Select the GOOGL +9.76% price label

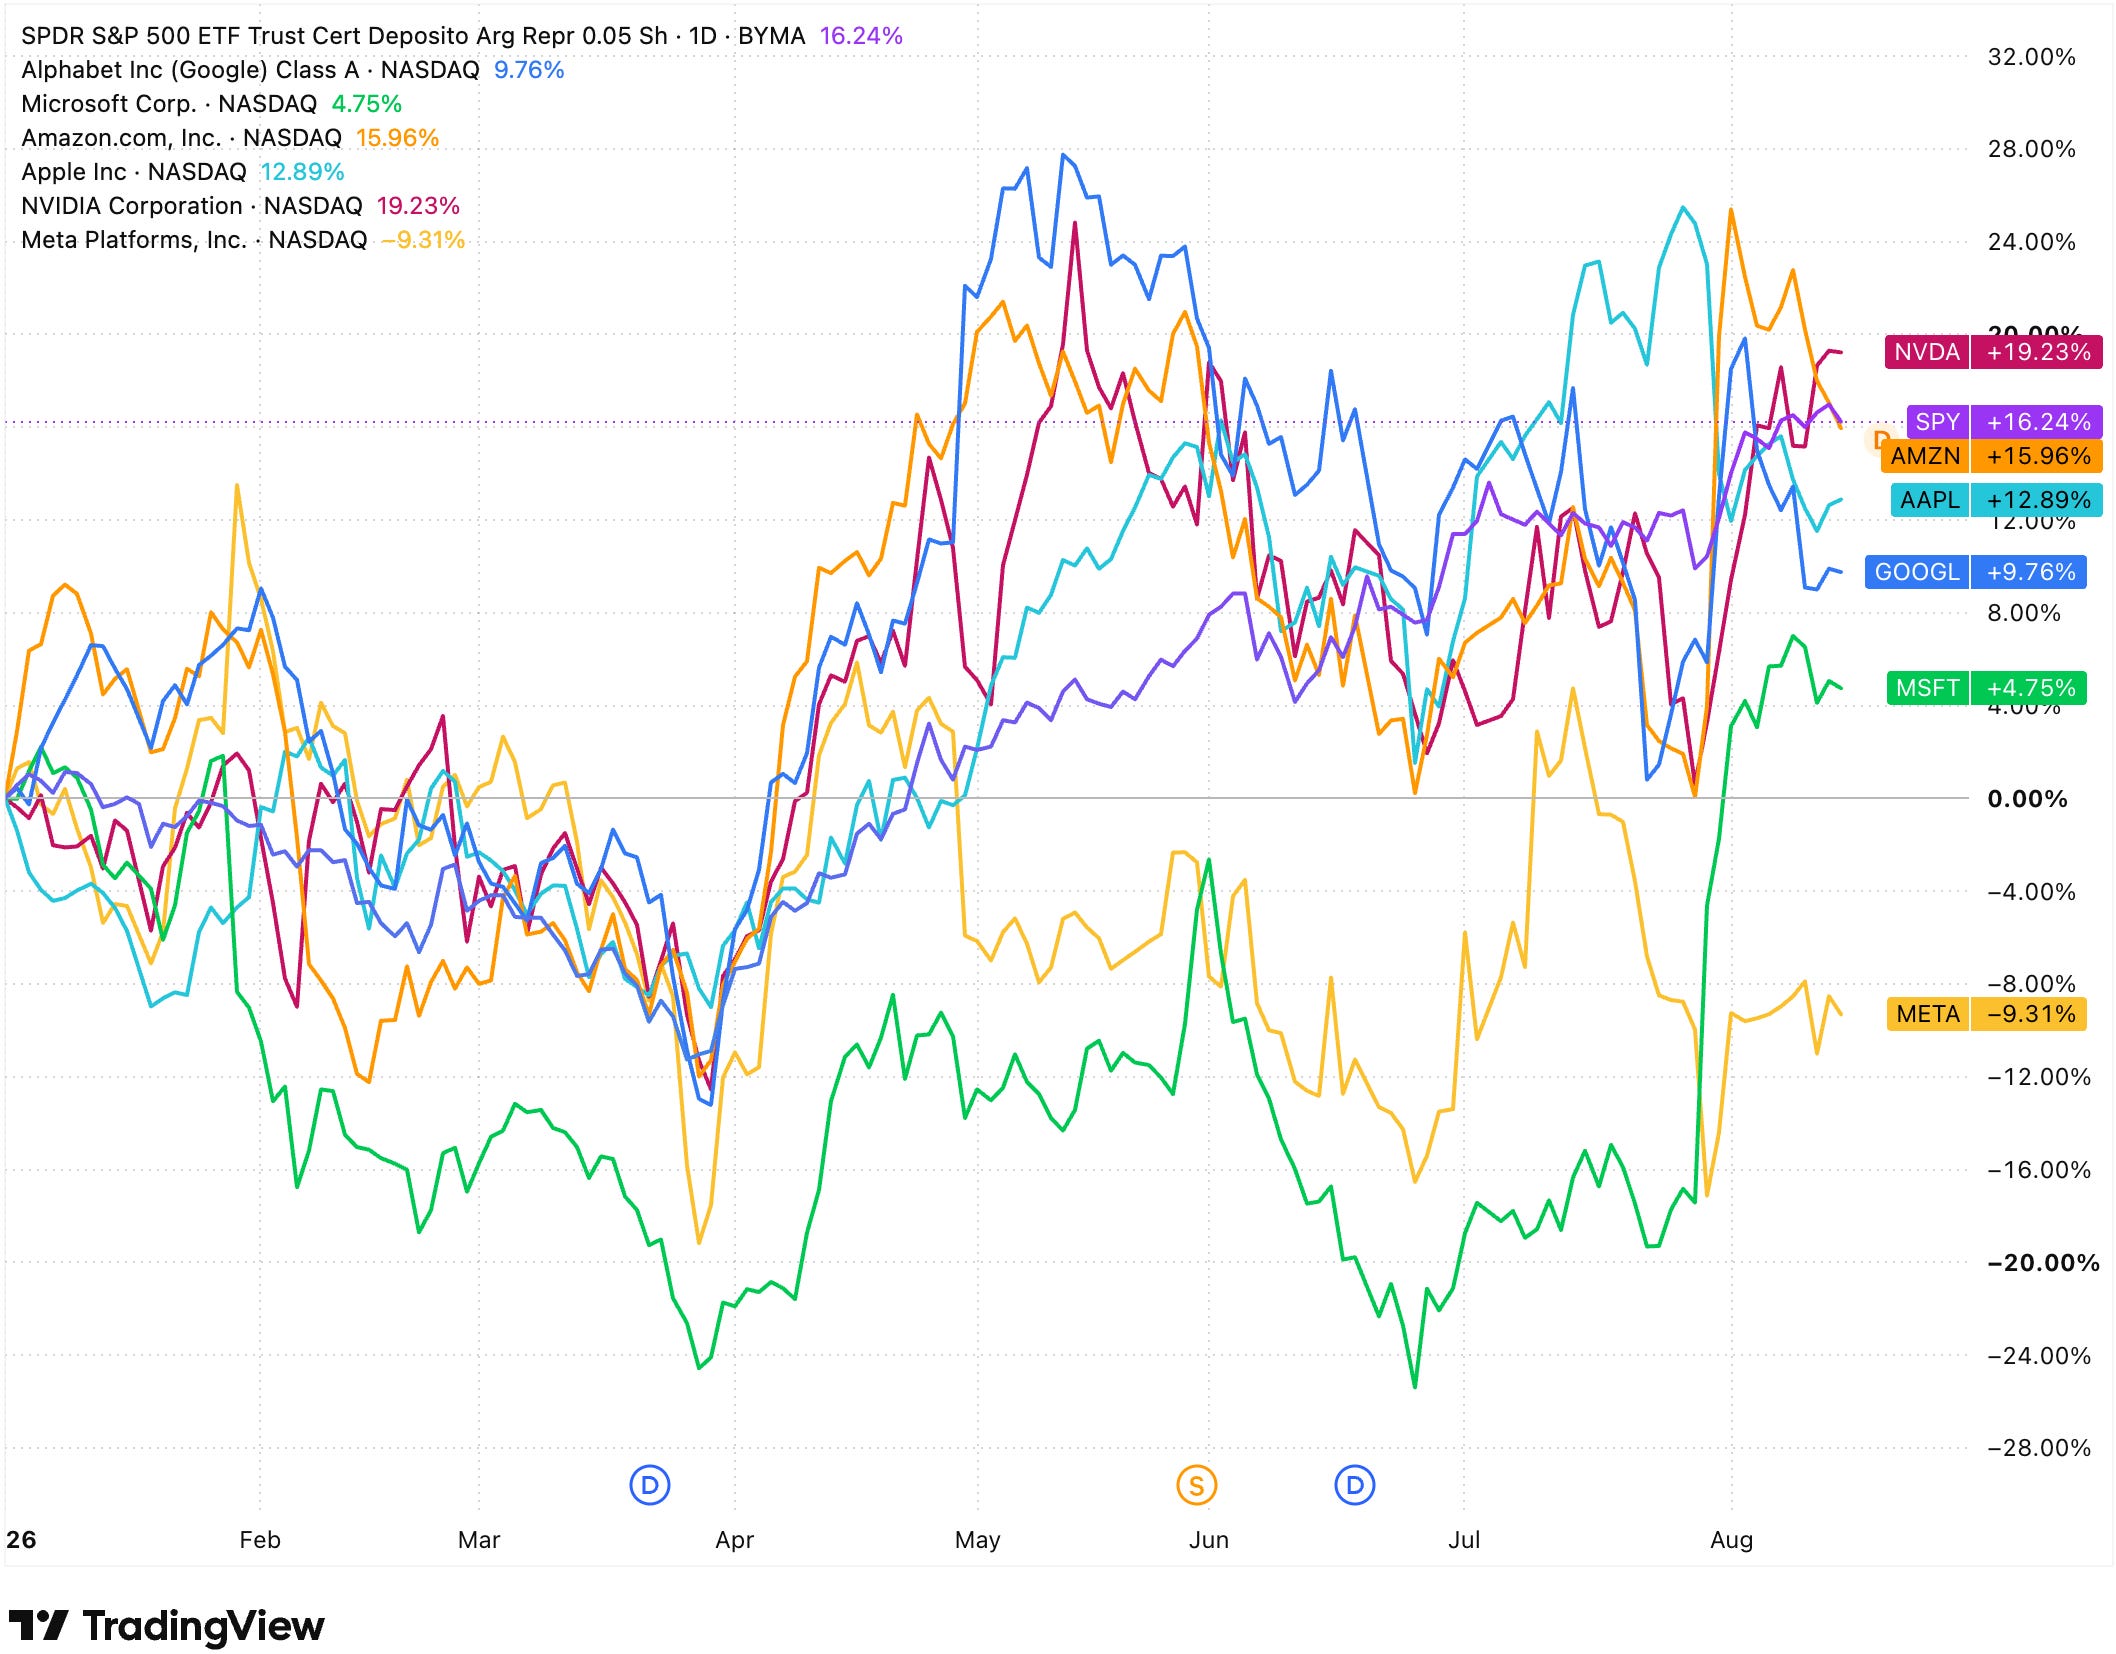point(1976,572)
